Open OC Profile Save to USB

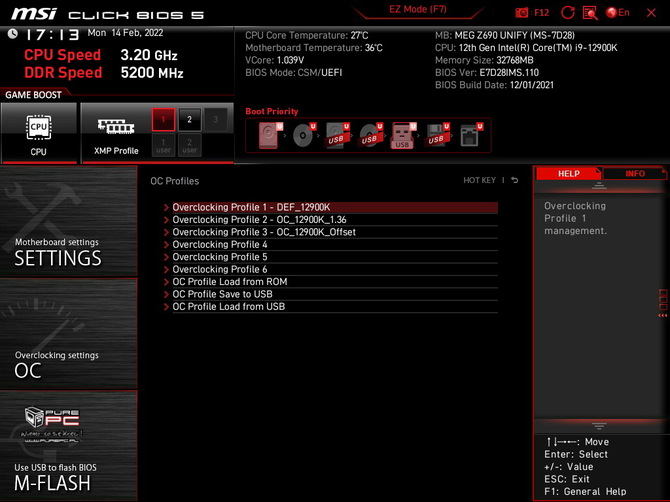tap(335, 294)
